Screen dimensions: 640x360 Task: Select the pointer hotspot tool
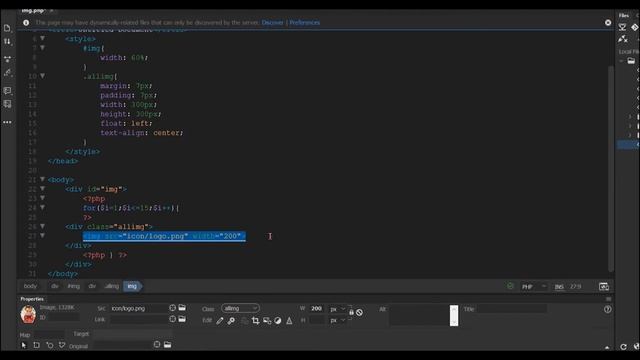pos(24,345)
